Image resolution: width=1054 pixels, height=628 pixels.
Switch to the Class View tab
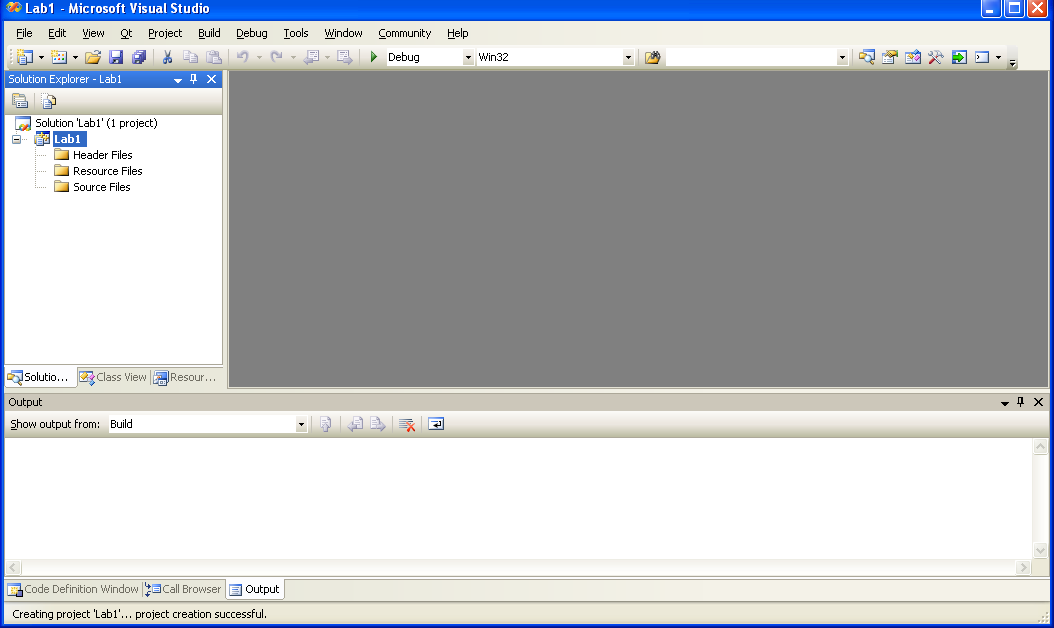pos(113,377)
